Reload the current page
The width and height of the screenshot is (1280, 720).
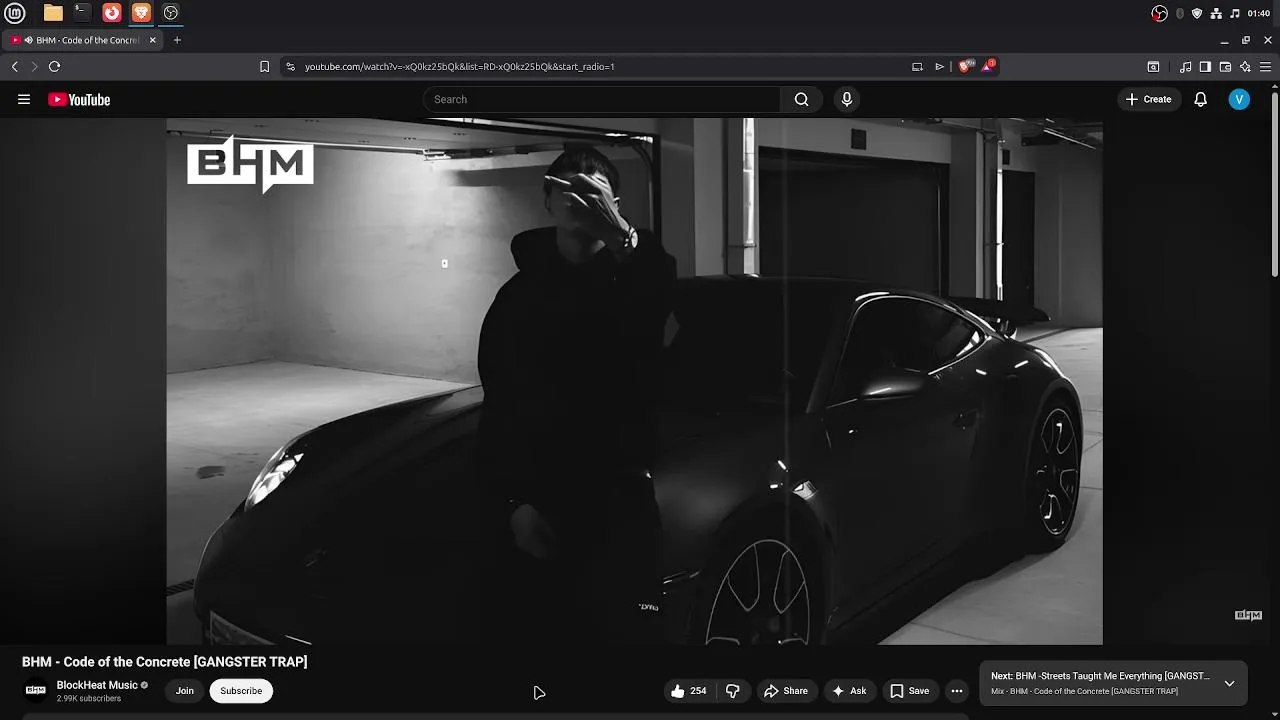[54, 66]
